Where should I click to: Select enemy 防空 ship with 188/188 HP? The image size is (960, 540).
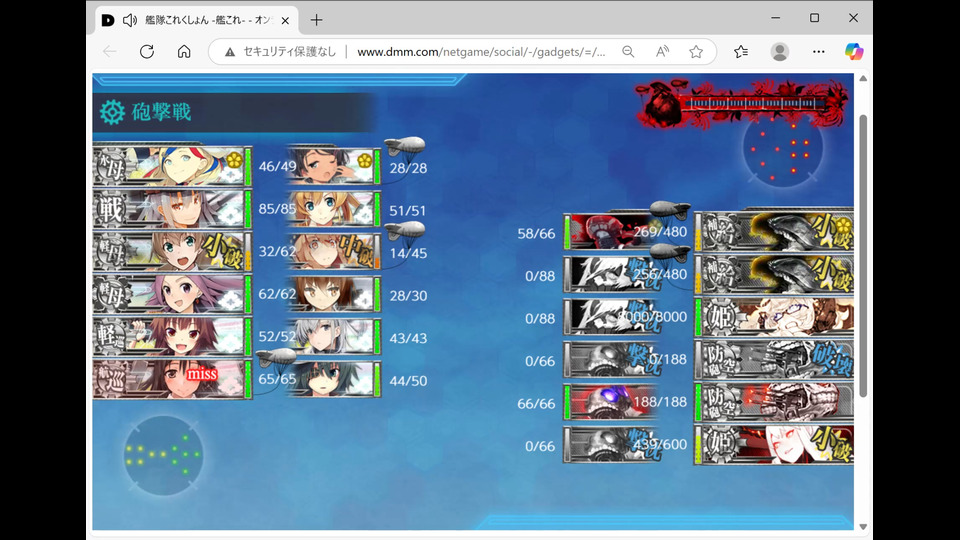click(774, 402)
